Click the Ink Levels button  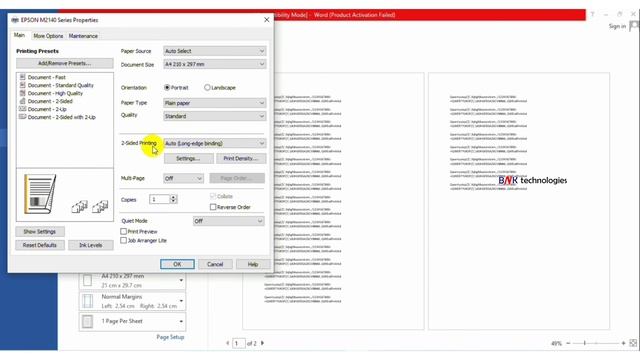(91, 245)
